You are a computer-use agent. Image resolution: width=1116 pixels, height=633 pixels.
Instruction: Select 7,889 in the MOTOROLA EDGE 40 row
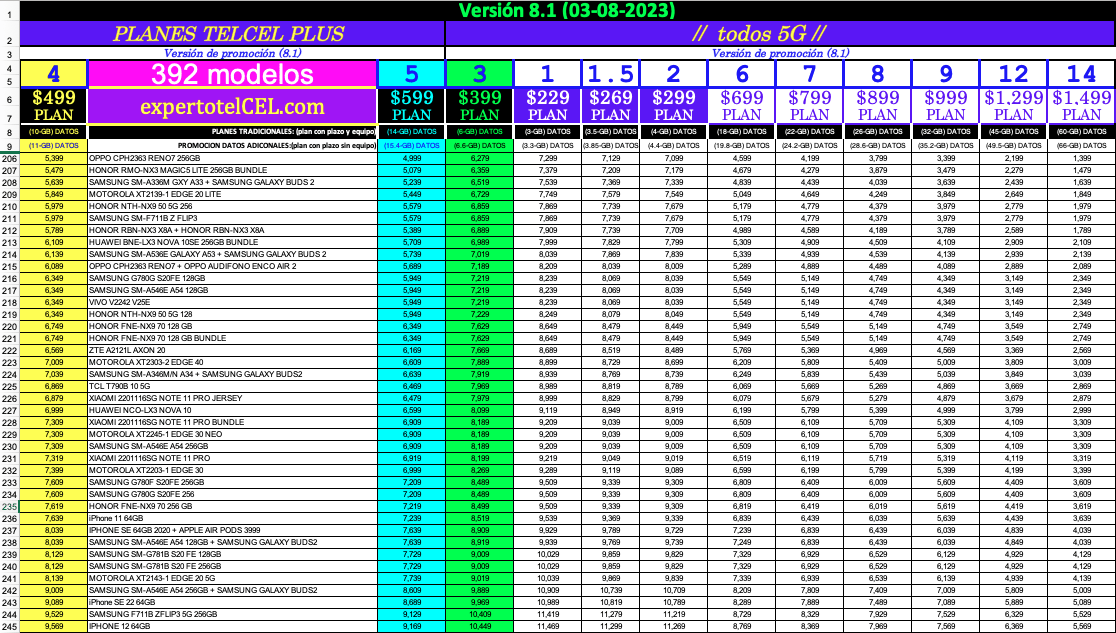(479, 362)
